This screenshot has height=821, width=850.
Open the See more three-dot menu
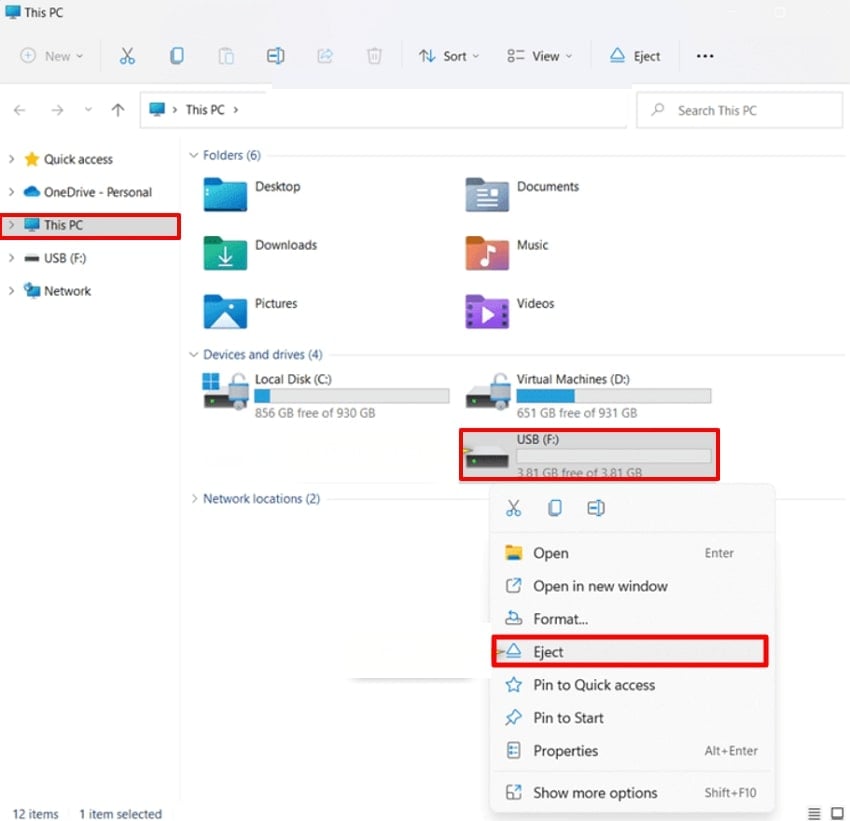click(x=705, y=56)
